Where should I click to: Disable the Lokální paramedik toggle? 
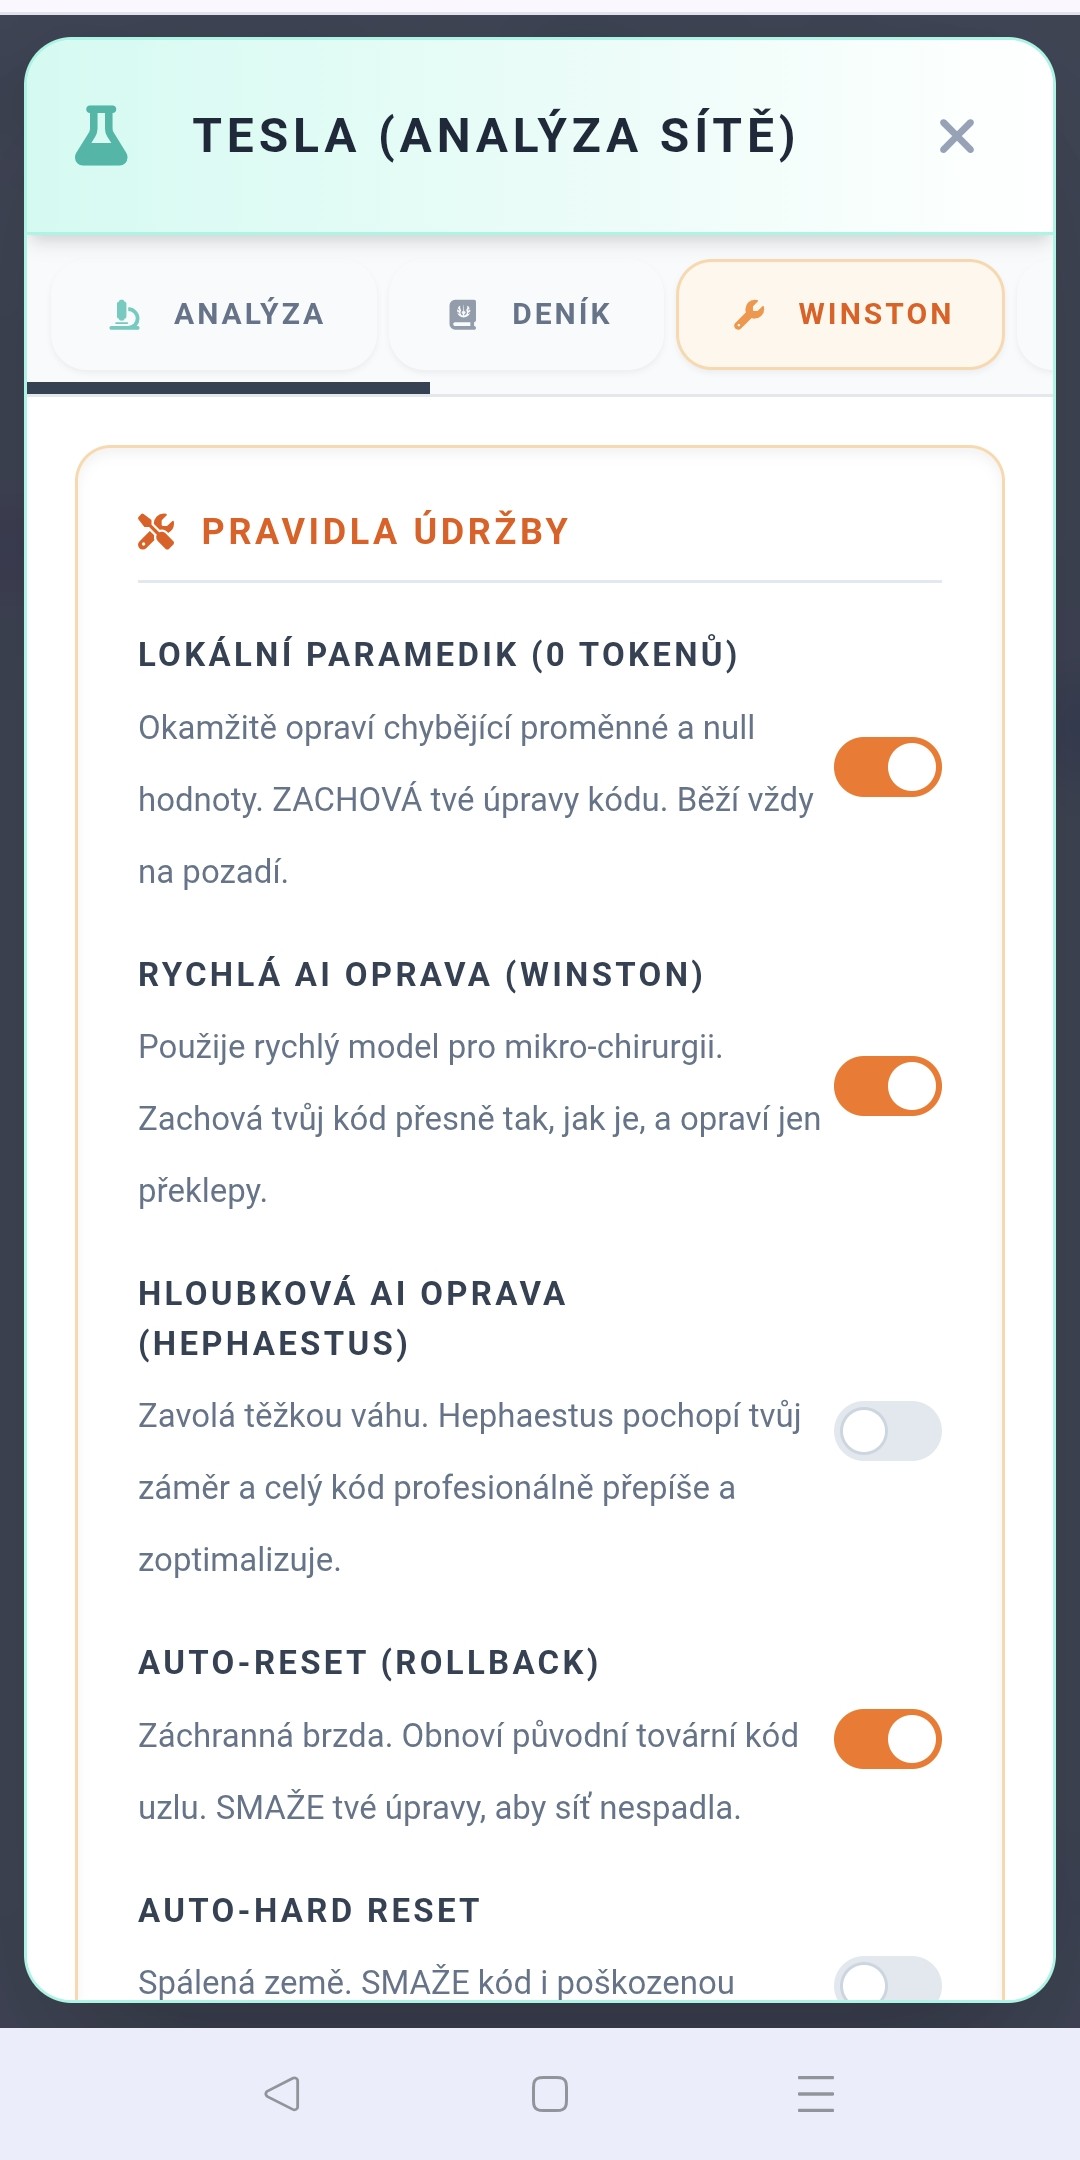(x=888, y=767)
